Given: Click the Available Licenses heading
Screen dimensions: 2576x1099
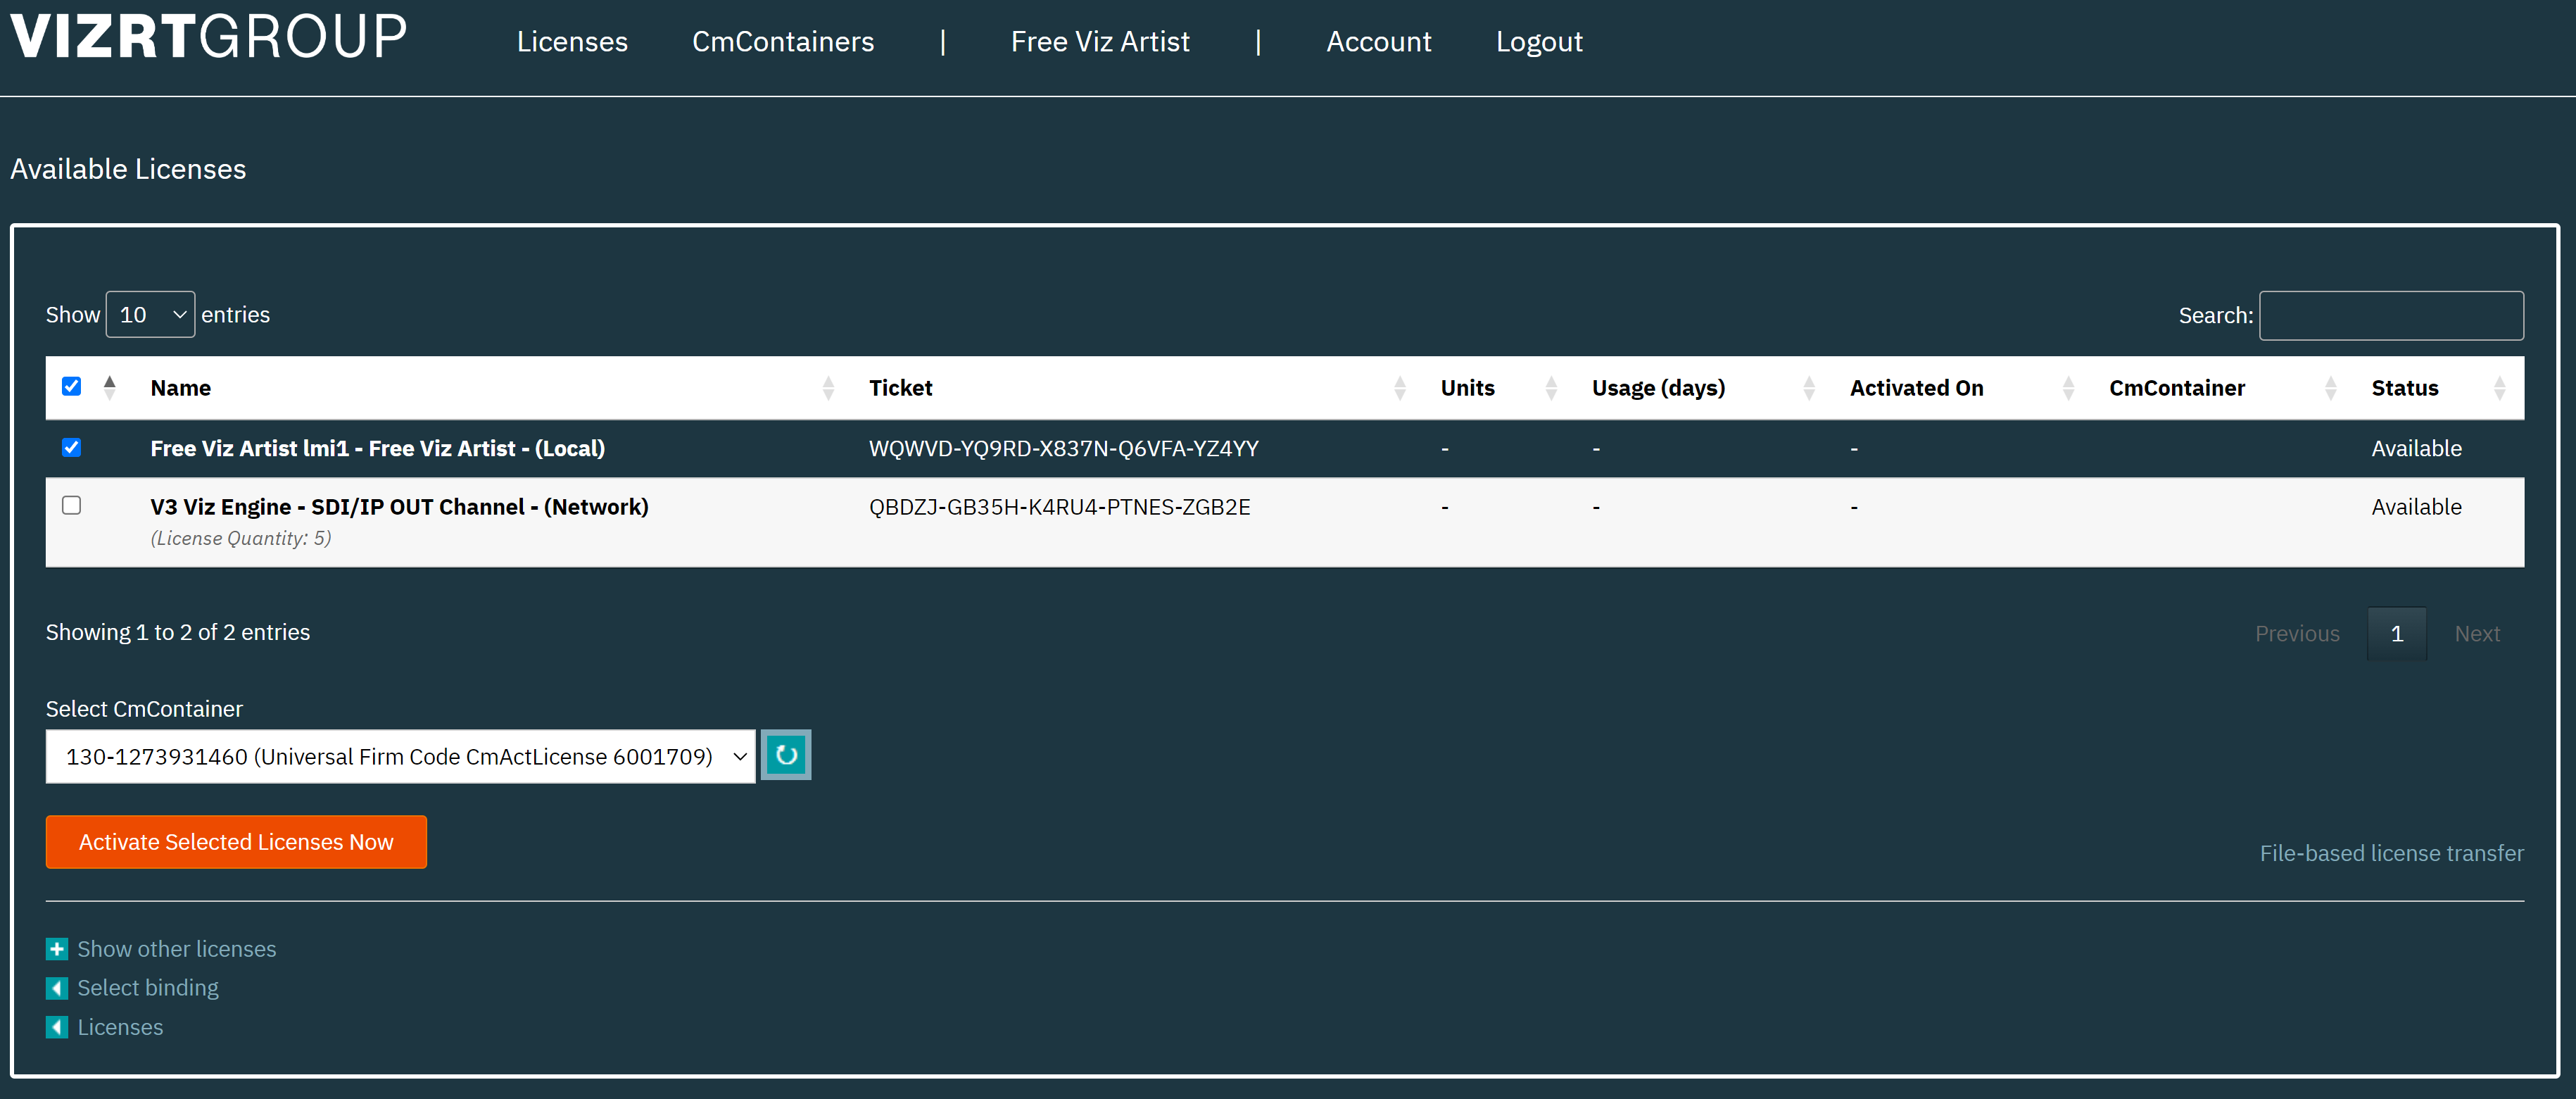Looking at the screenshot, I should coord(128,169).
